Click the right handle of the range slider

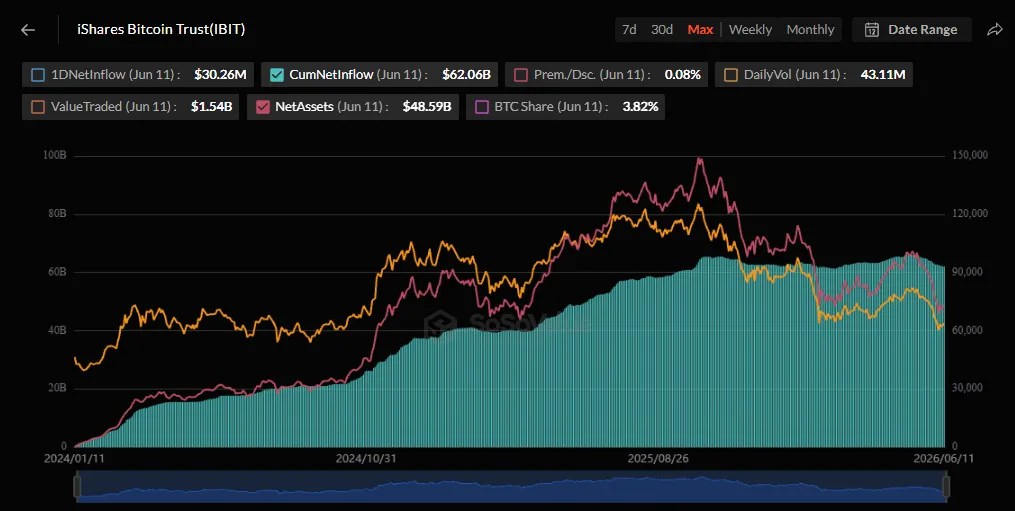[946, 486]
